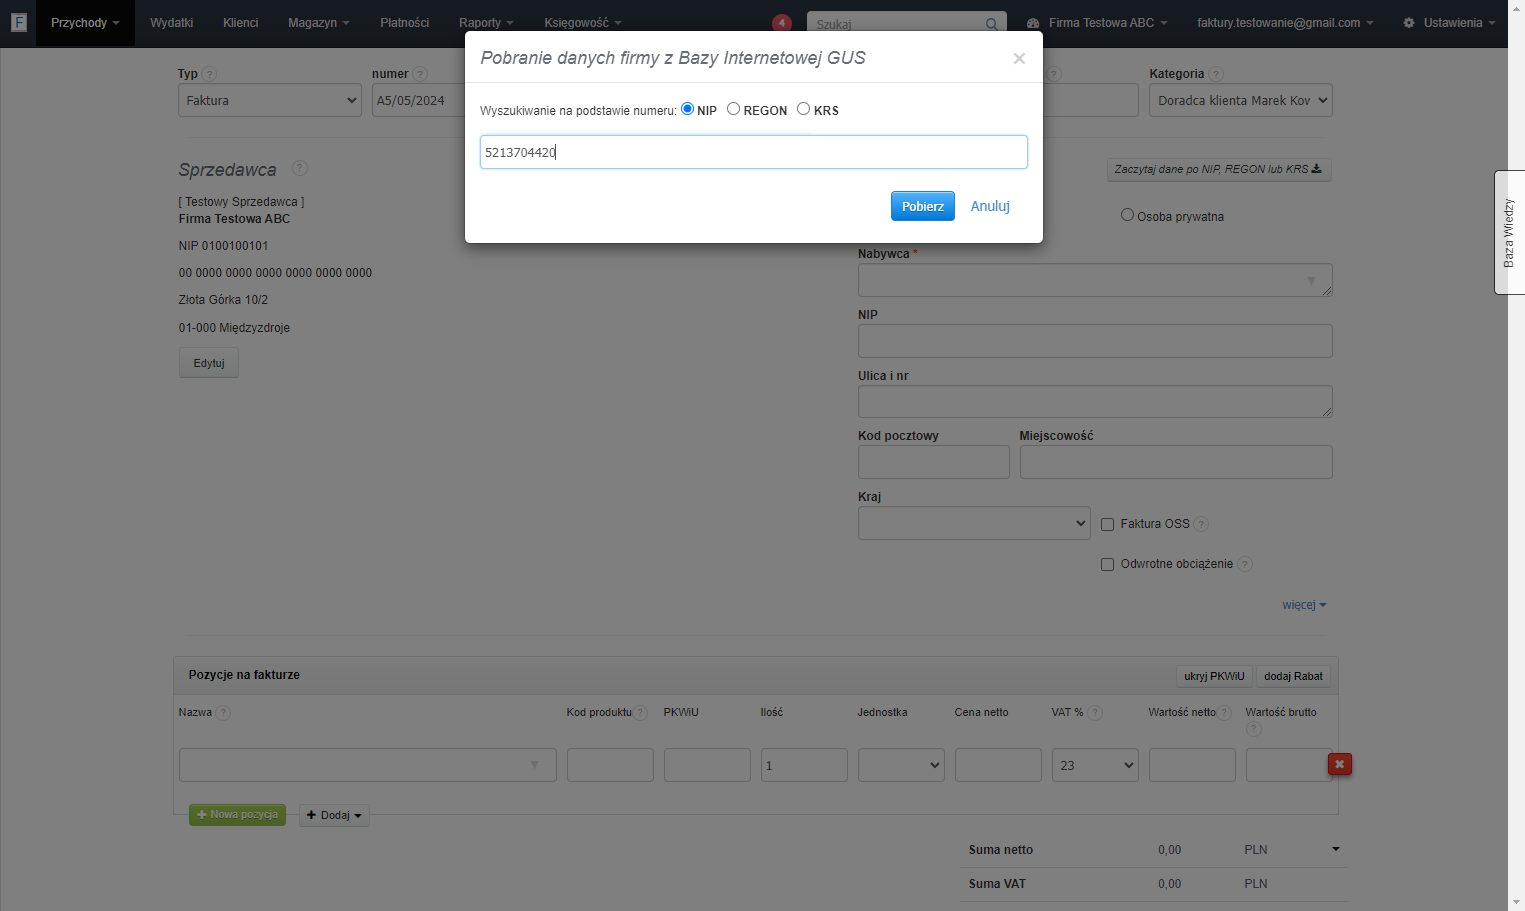The height and width of the screenshot is (911, 1525).
Task: Click the help icon next to Typ
Action: (x=209, y=74)
